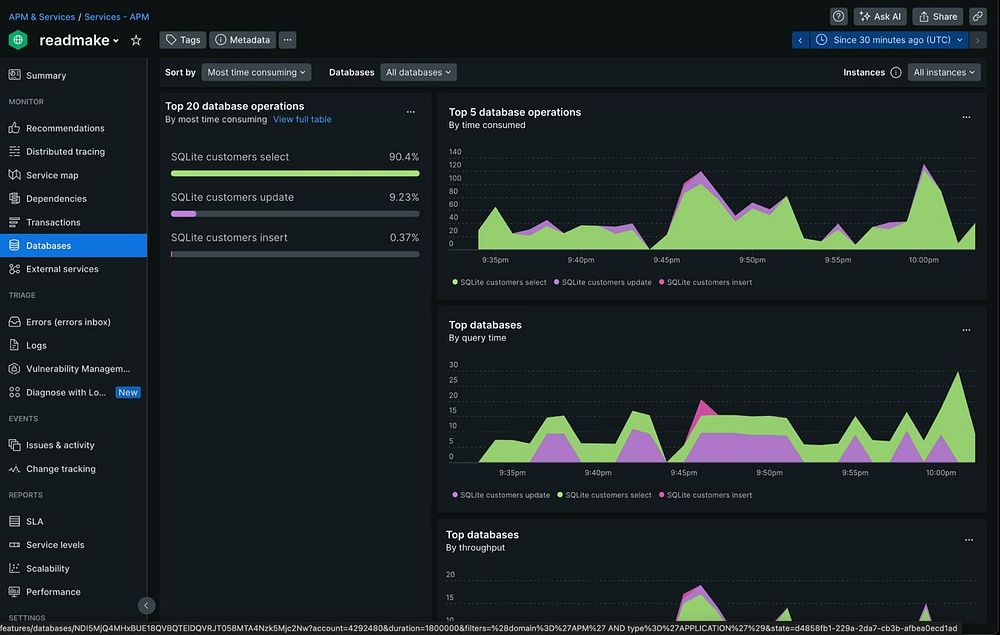1000x635 pixels.
Task: Click View full table link
Action: (302, 119)
